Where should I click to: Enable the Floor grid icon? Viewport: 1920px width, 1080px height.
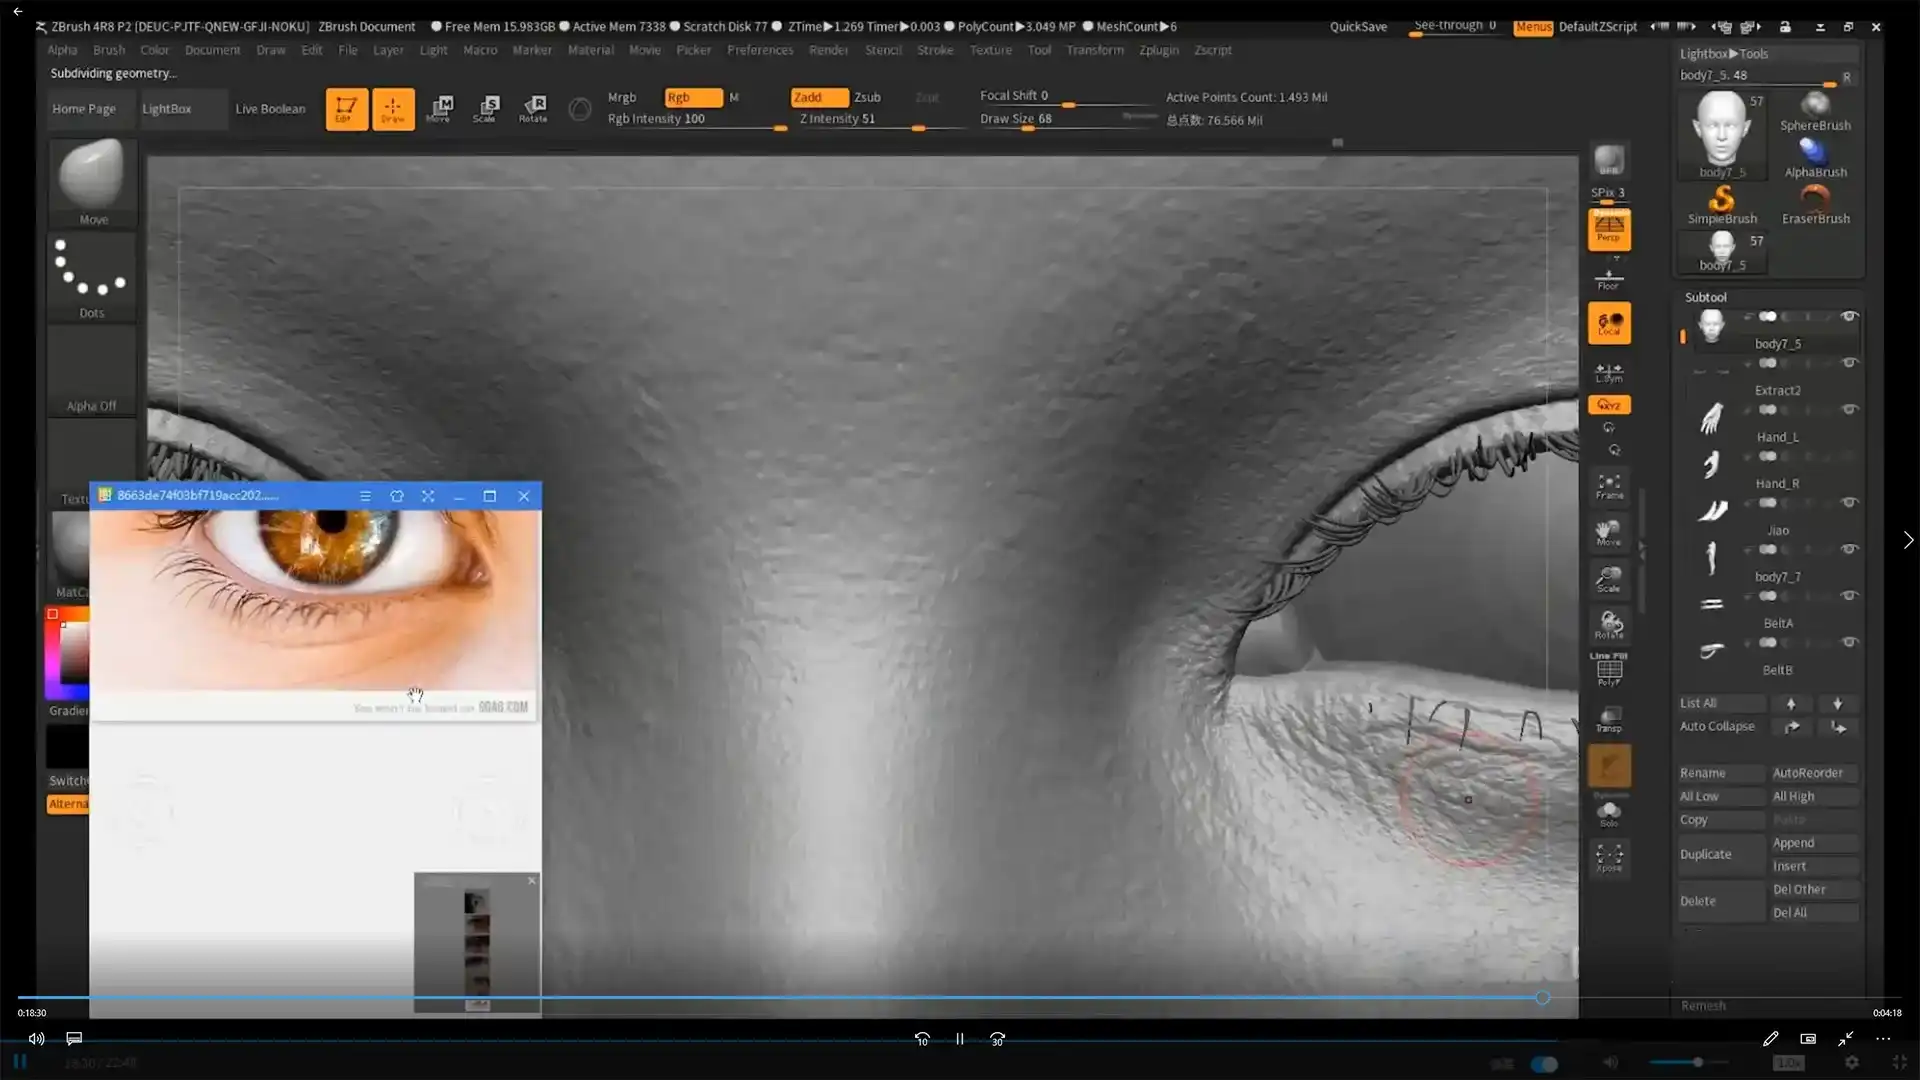point(1608,278)
